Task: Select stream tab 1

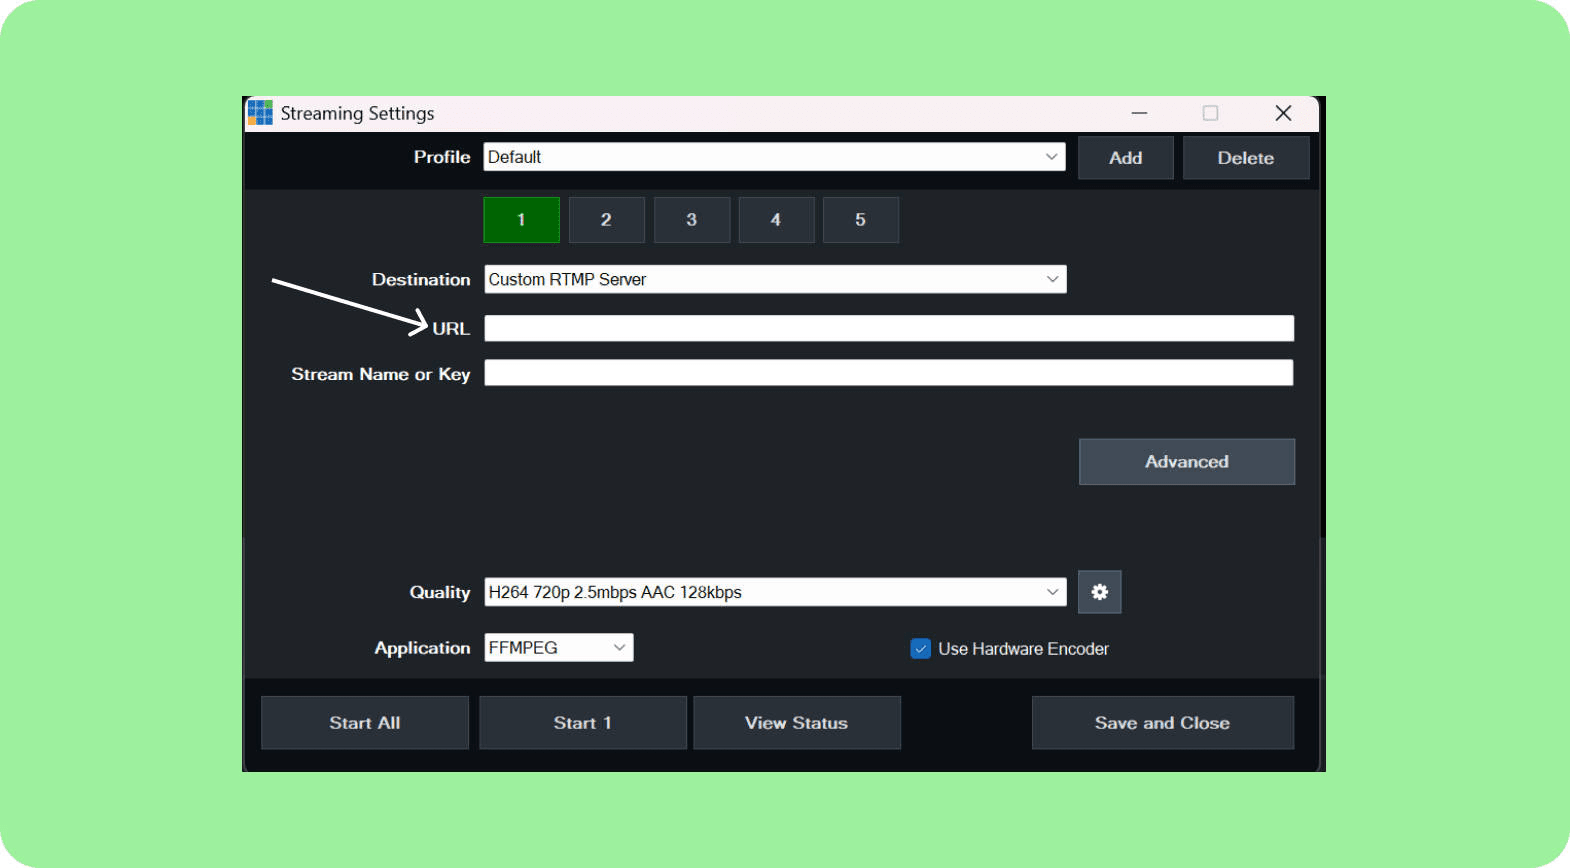Action: click(521, 220)
